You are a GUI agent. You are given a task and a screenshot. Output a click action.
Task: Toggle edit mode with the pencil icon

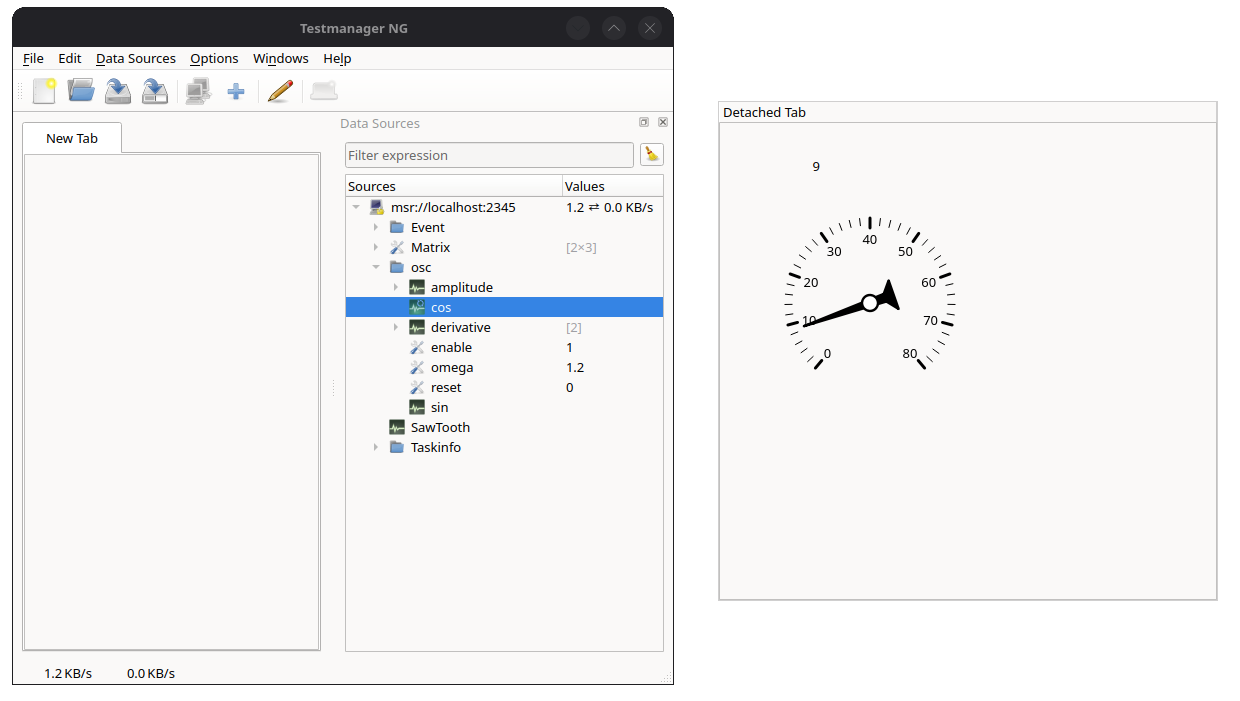pos(280,91)
